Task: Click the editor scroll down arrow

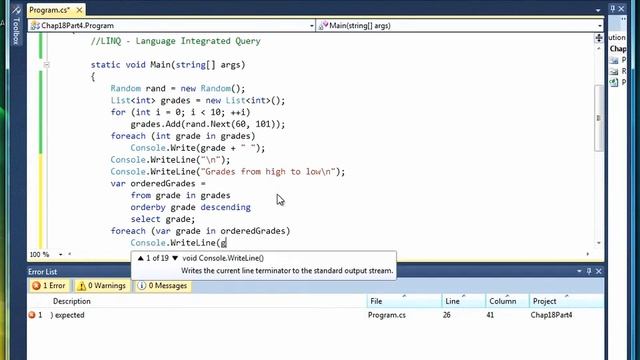Action: (599, 243)
